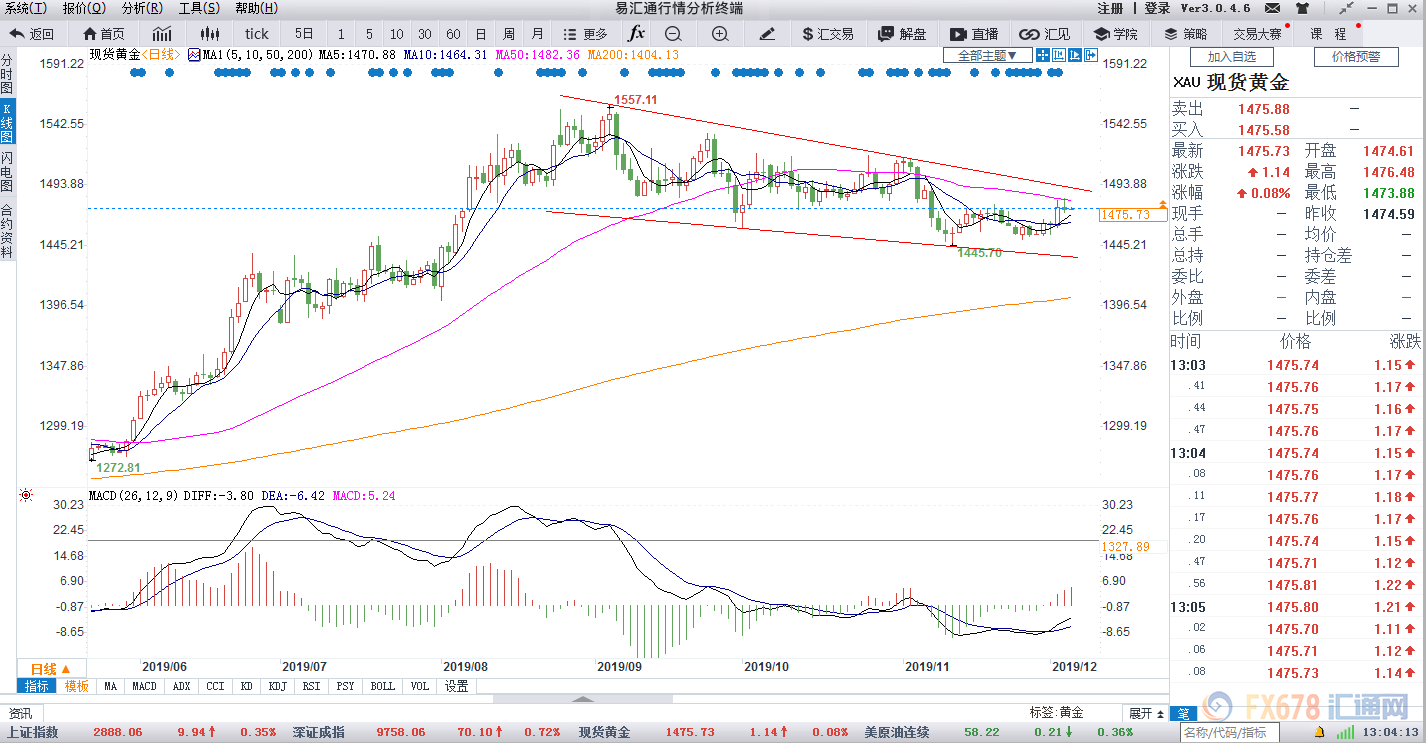Select the candlestick chart style icon
1426x743 pixels.
(209, 34)
